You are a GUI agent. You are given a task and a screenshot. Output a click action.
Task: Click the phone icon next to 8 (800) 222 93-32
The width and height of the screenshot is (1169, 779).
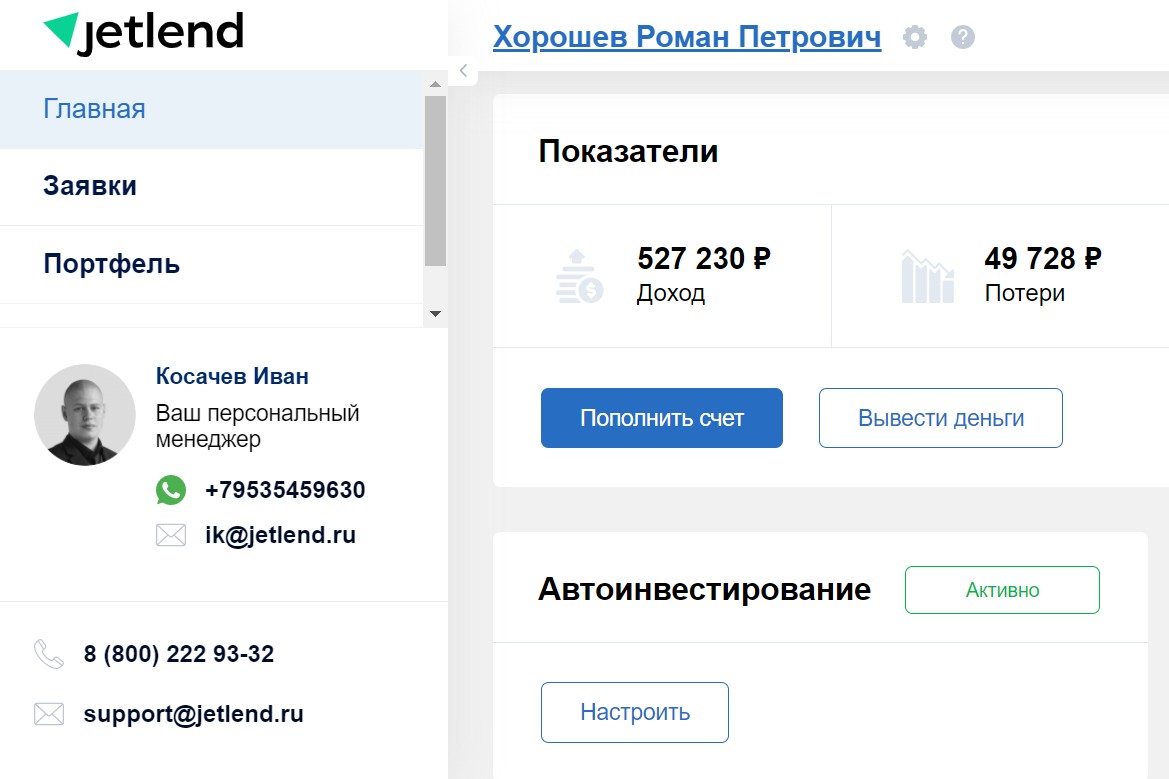point(48,653)
